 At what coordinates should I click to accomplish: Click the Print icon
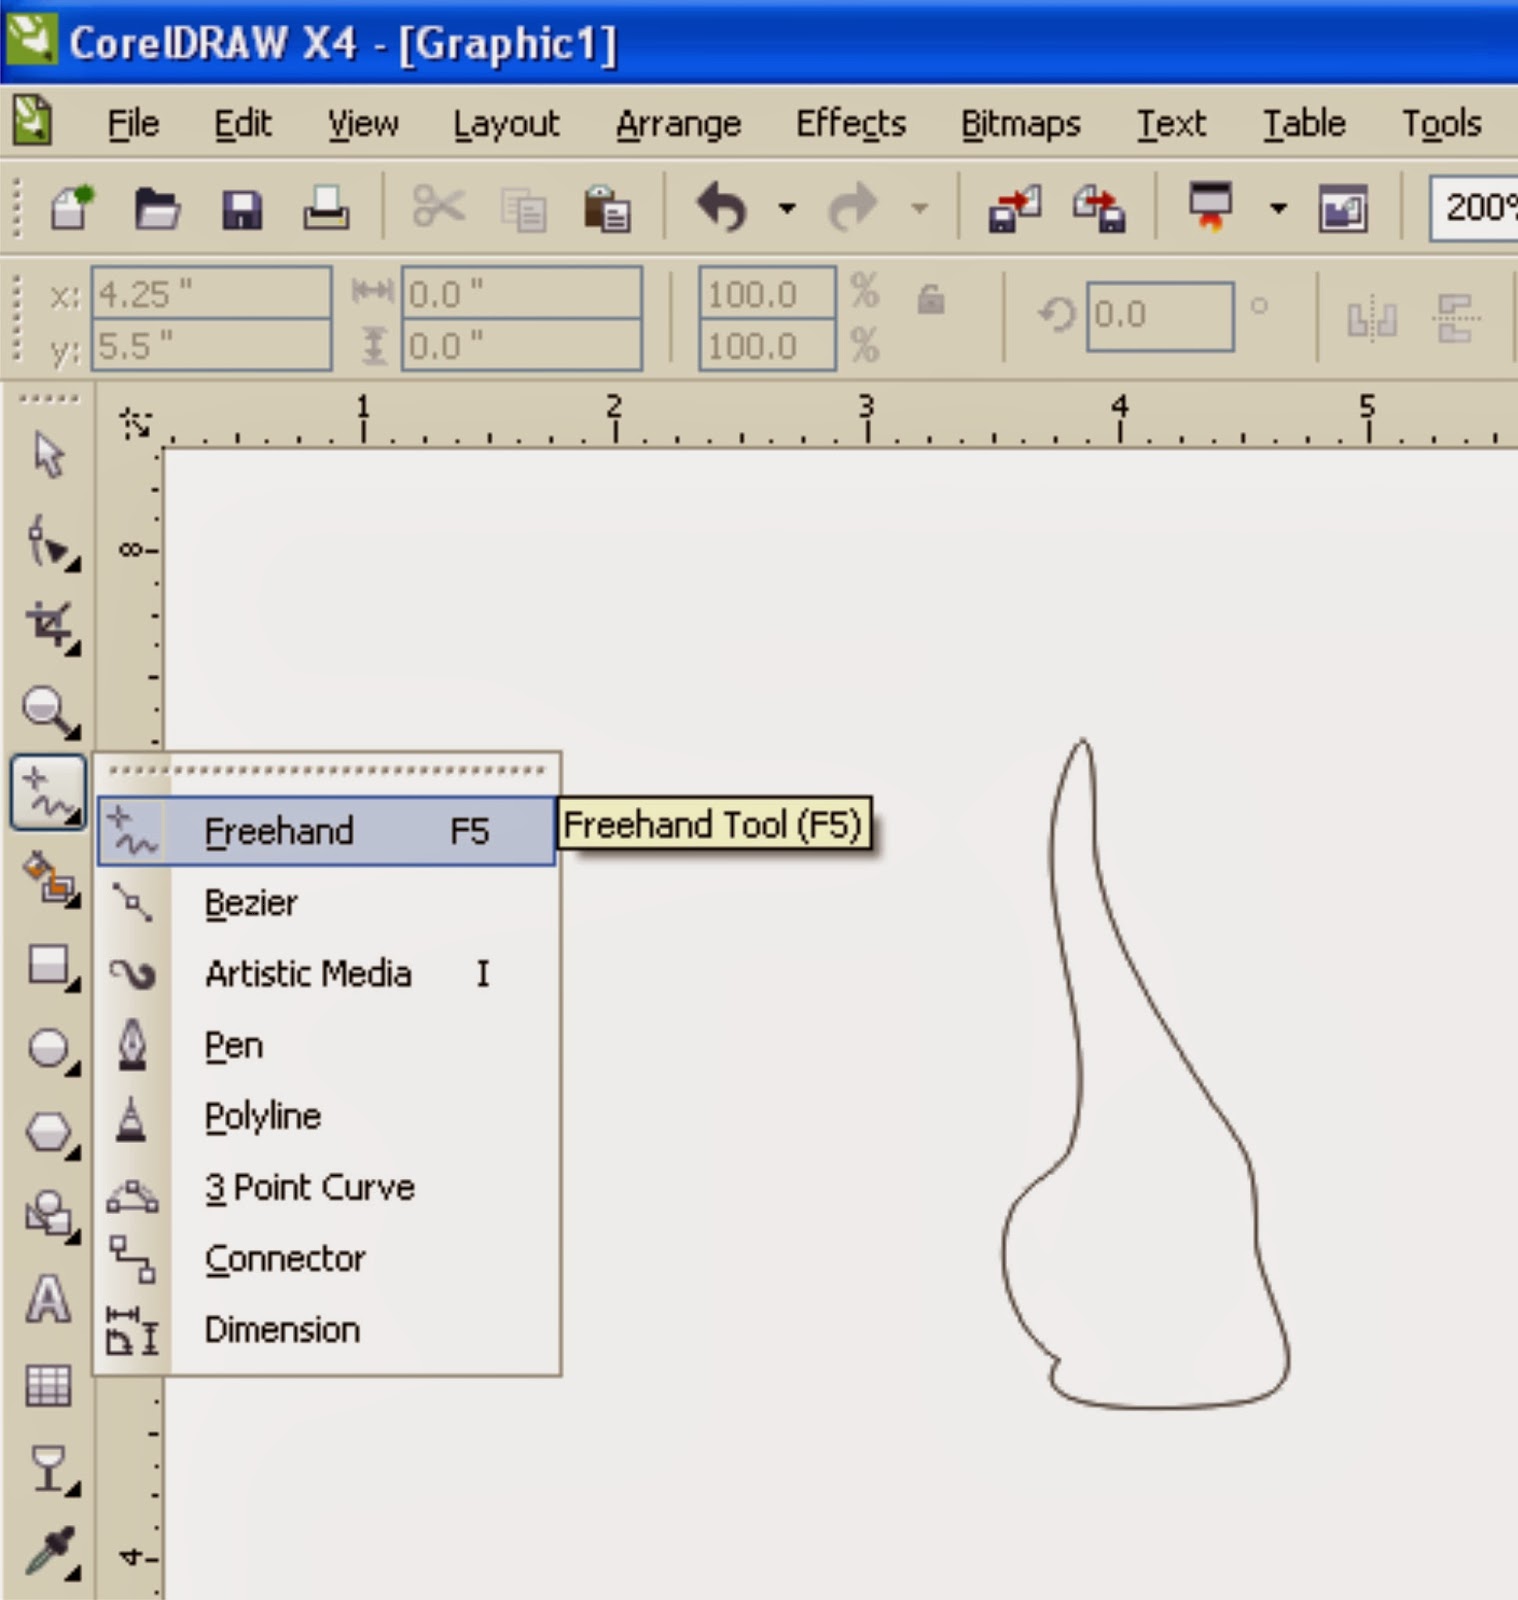(x=326, y=208)
